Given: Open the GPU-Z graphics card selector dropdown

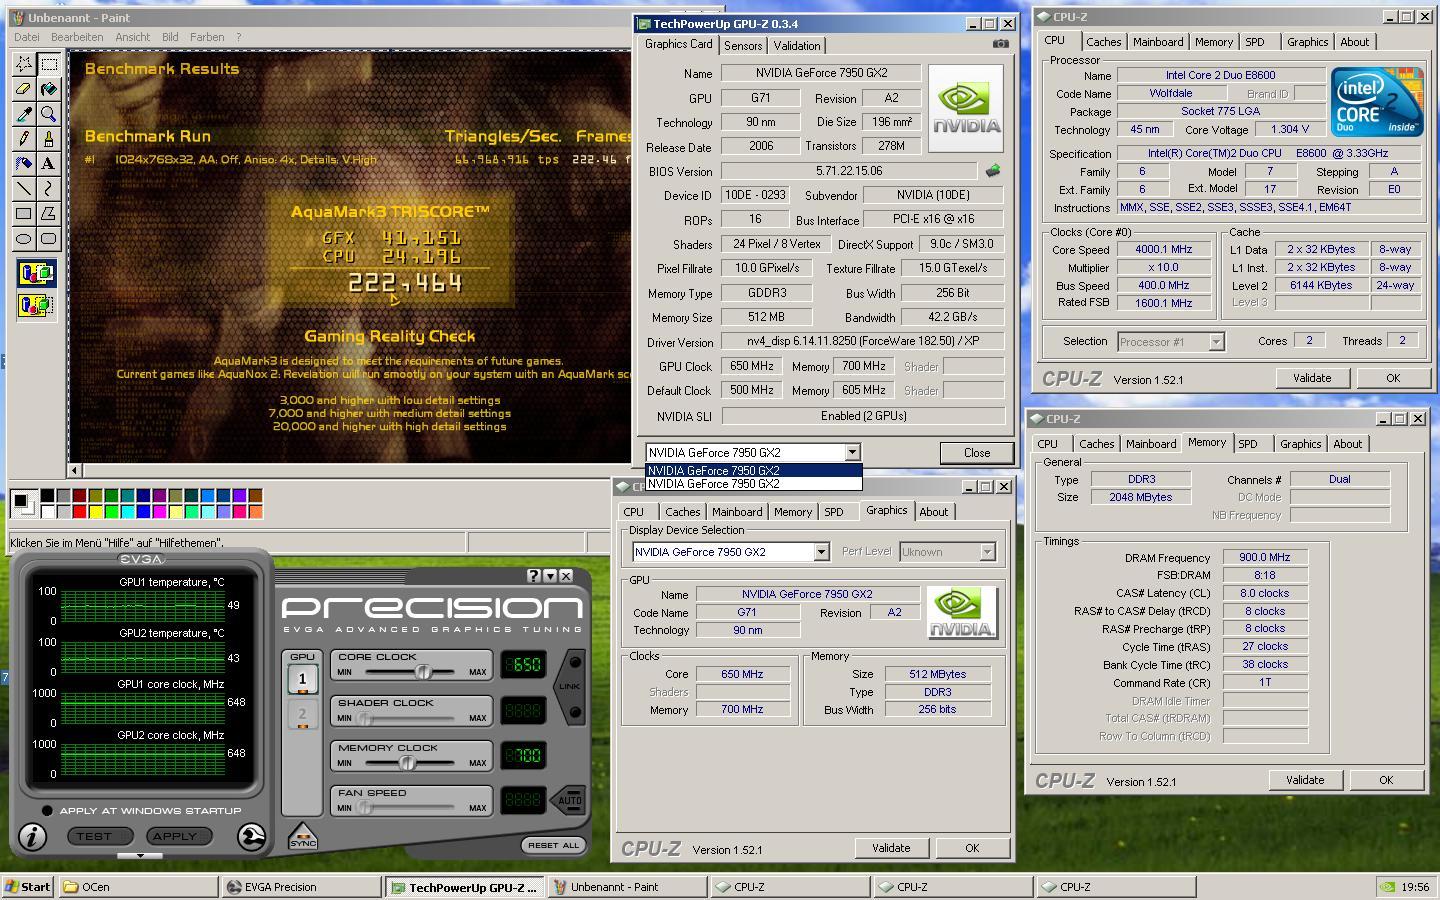Looking at the screenshot, I should click(852, 453).
